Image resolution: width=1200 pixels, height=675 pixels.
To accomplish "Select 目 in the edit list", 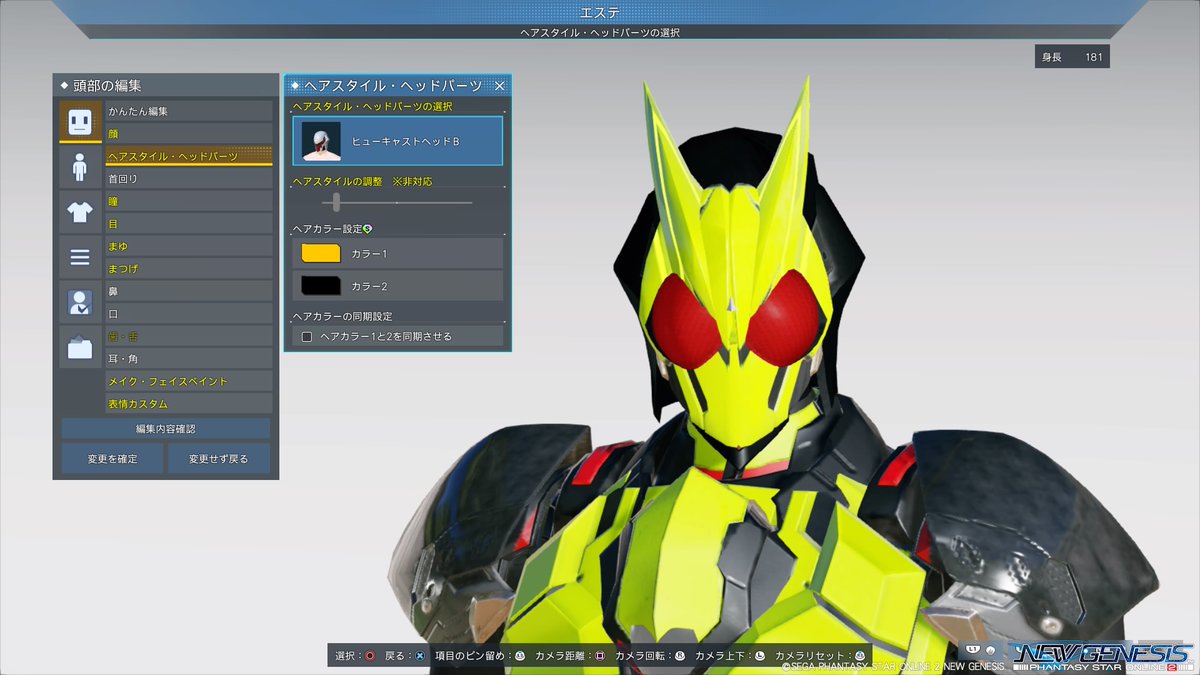I will point(189,224).
